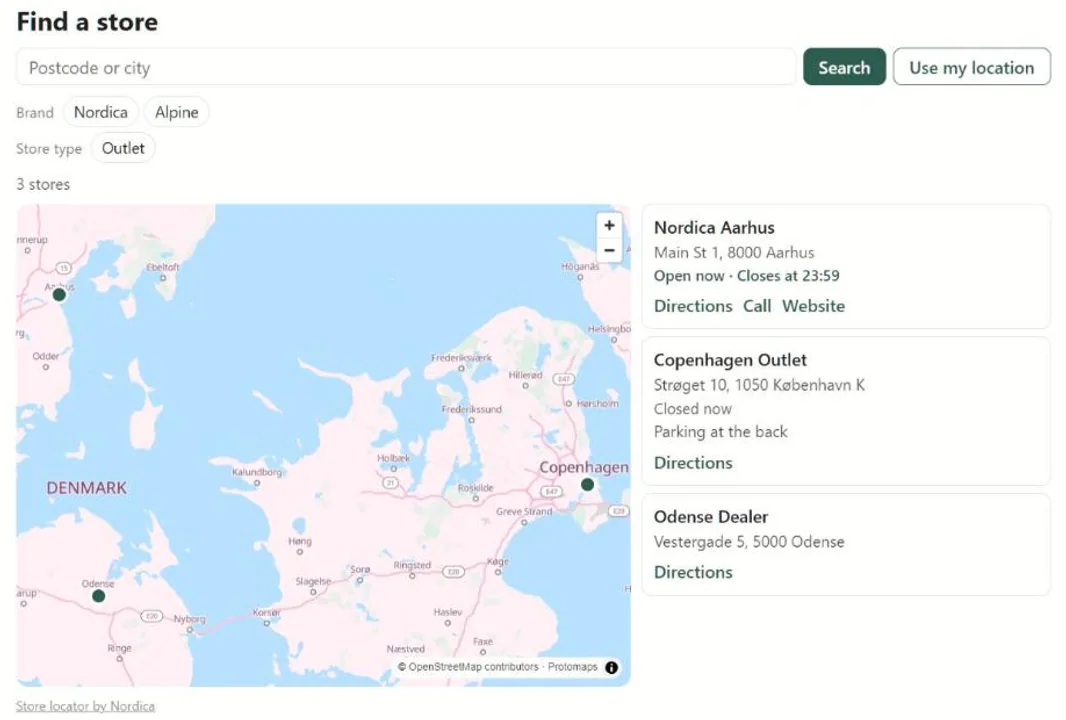1066x720 pixels.
Task: Click address 'Strøget 10, 1050 København K'
Action: [759, 385]
